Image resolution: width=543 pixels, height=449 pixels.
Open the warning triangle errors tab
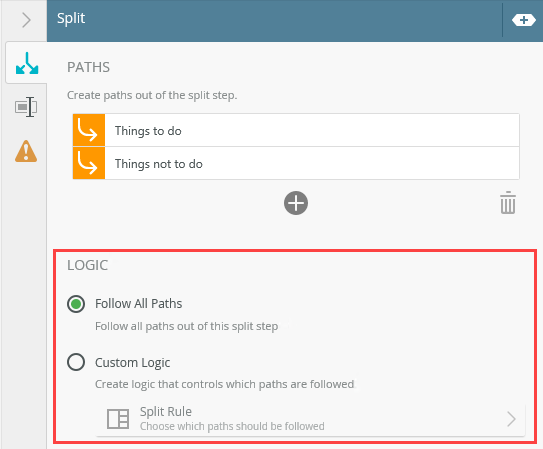tap(26, 151)
